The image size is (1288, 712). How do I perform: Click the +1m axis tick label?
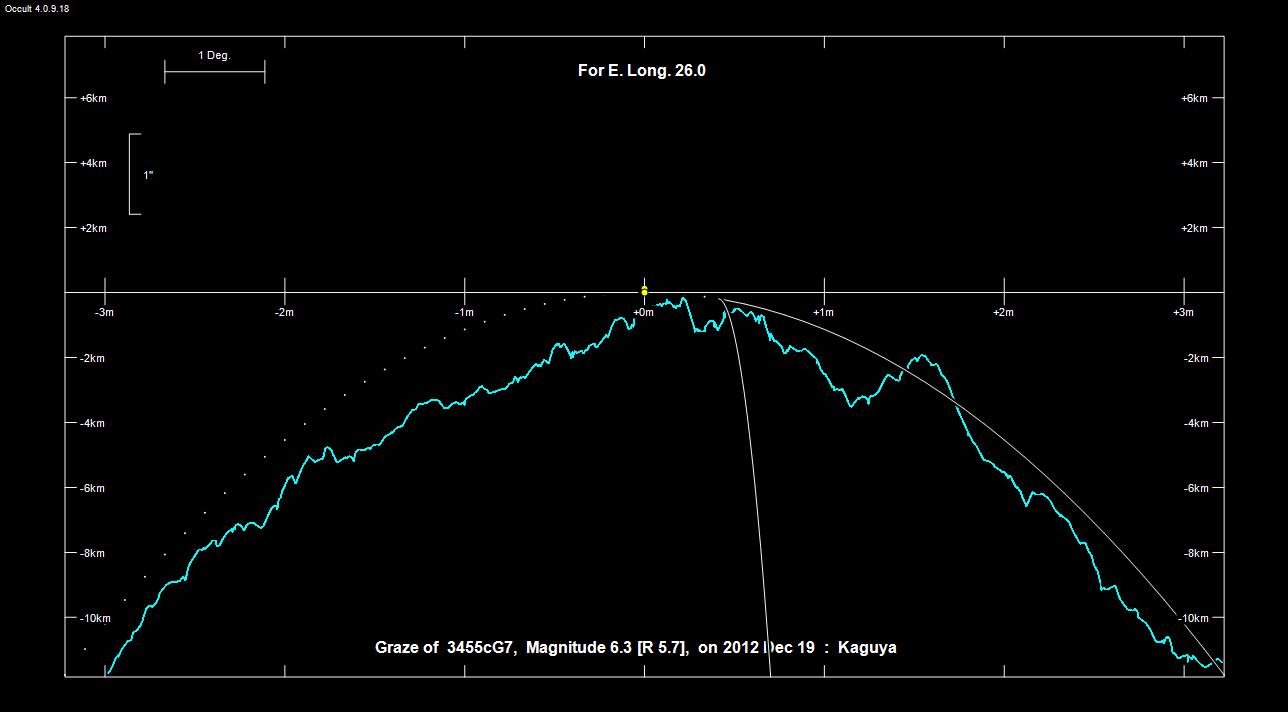click(x=823, y=313)
